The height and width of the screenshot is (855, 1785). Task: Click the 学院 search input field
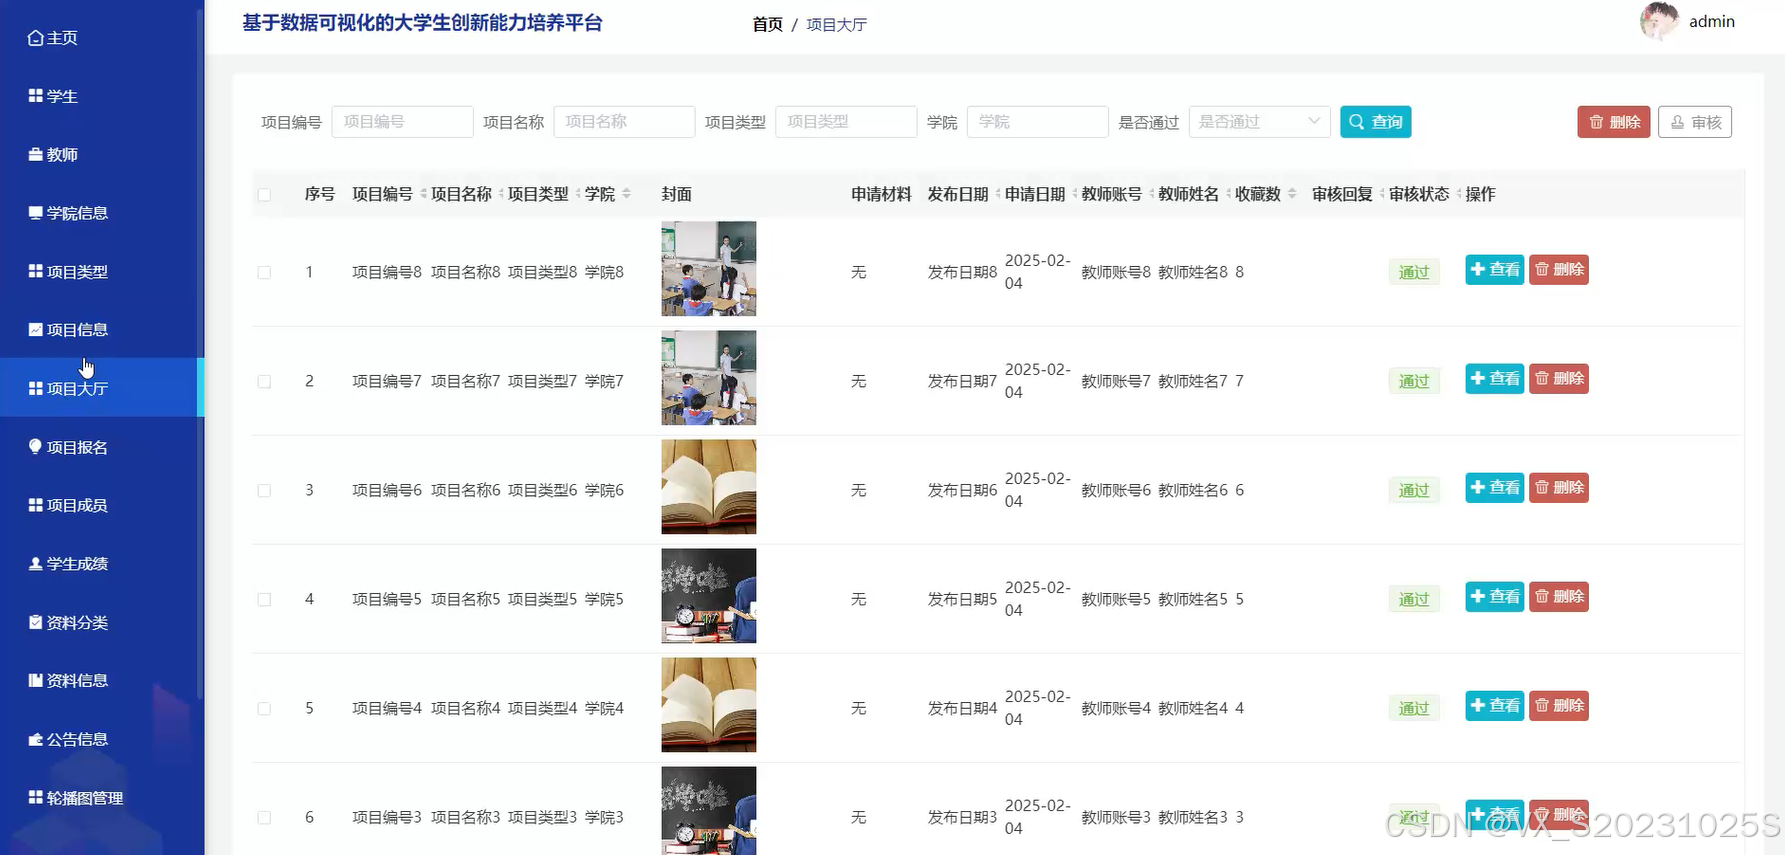click(x=1037, y=122)
